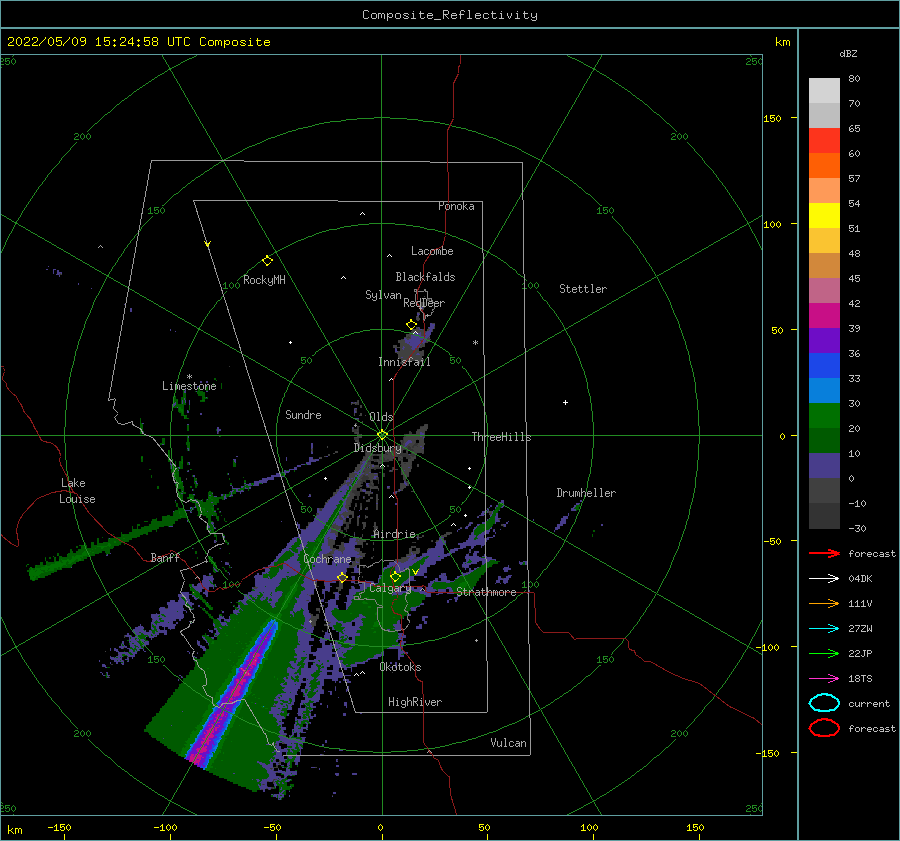Image resolution: width=900 pixels, height=841 pixels.
Task: Click the Limestone label
Action: 189,386
